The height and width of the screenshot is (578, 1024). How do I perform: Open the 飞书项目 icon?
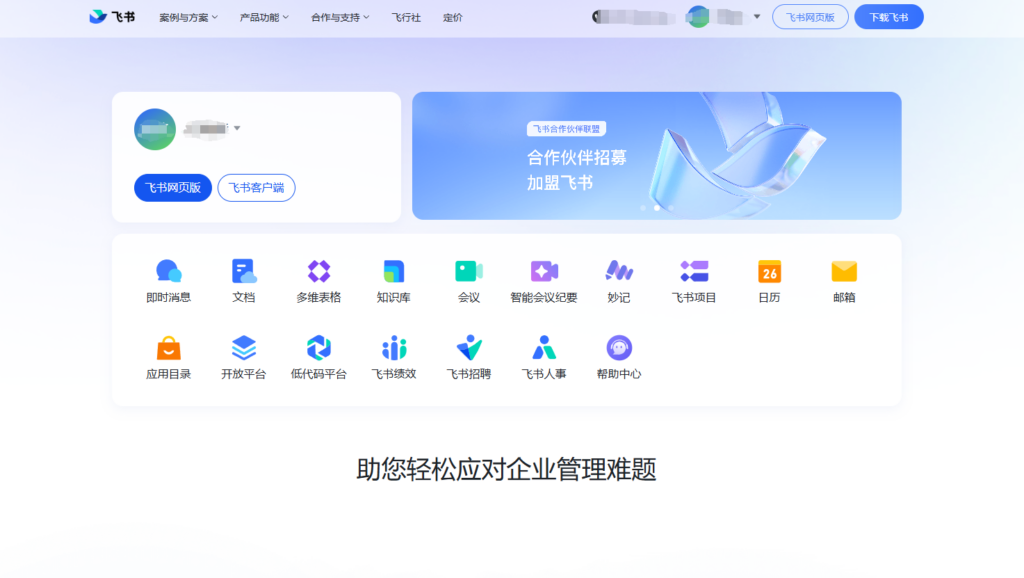[x=694, y=271]
